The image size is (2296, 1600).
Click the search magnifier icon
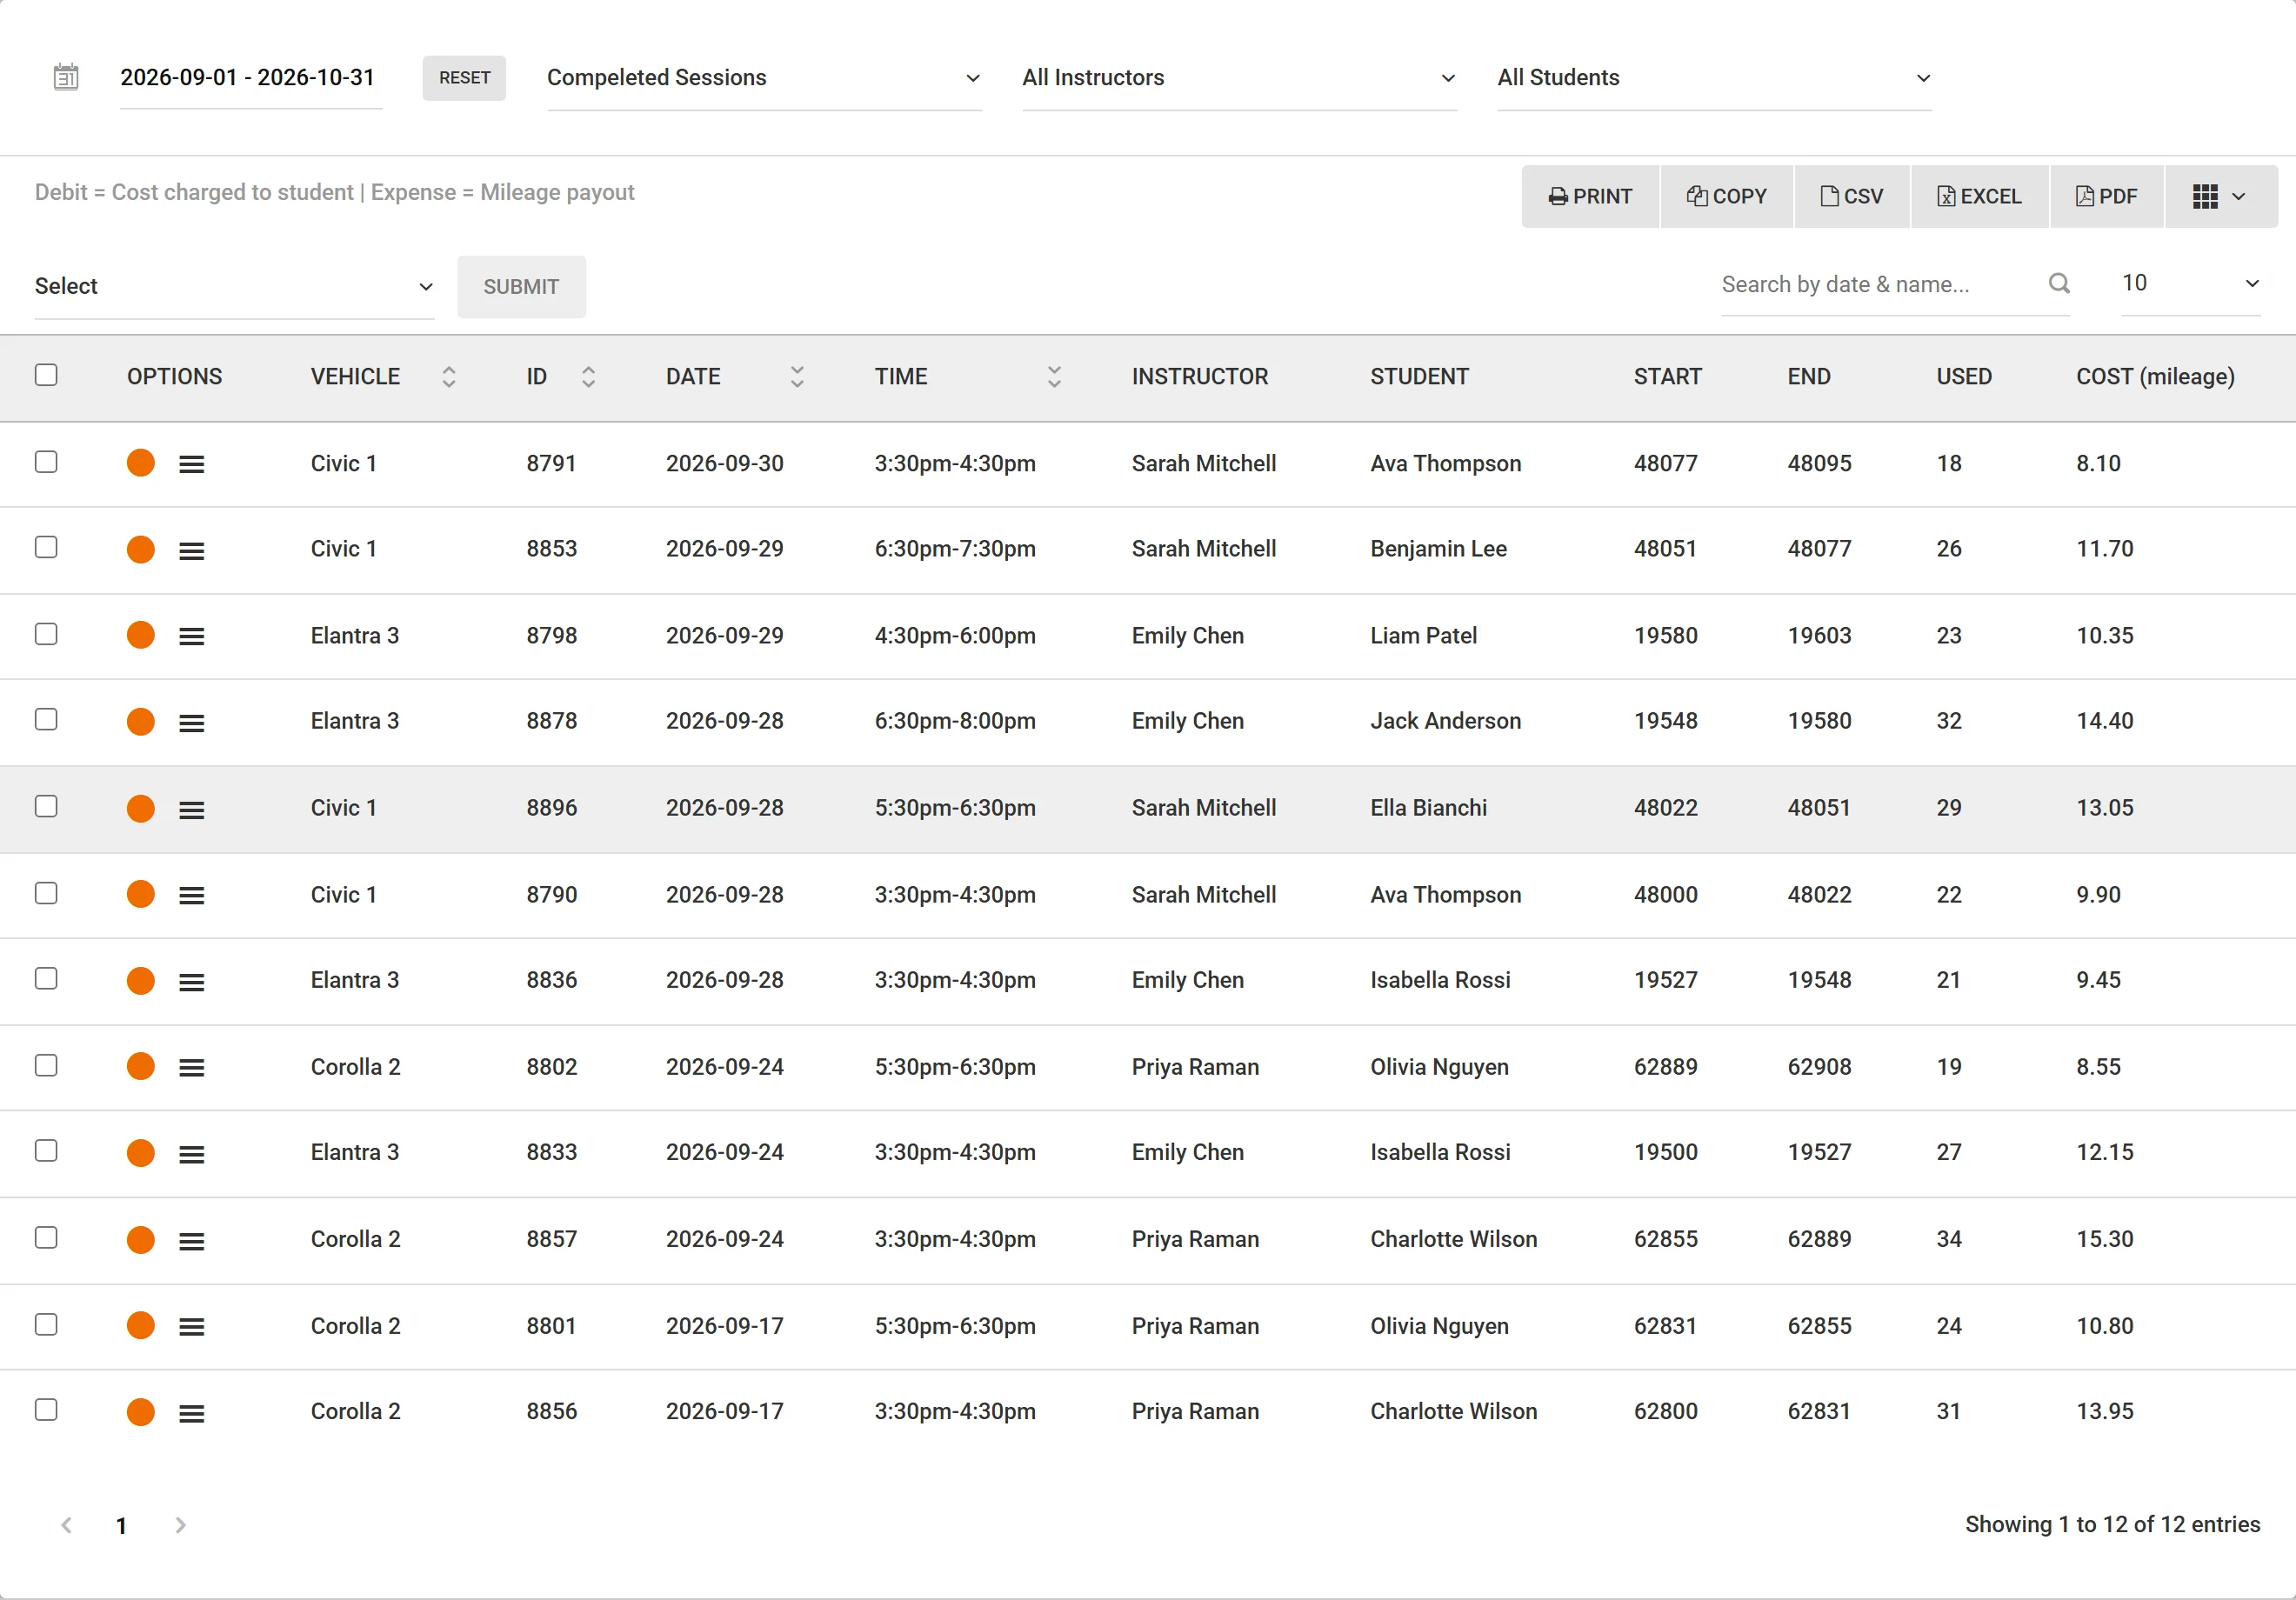pos(2059,284)
